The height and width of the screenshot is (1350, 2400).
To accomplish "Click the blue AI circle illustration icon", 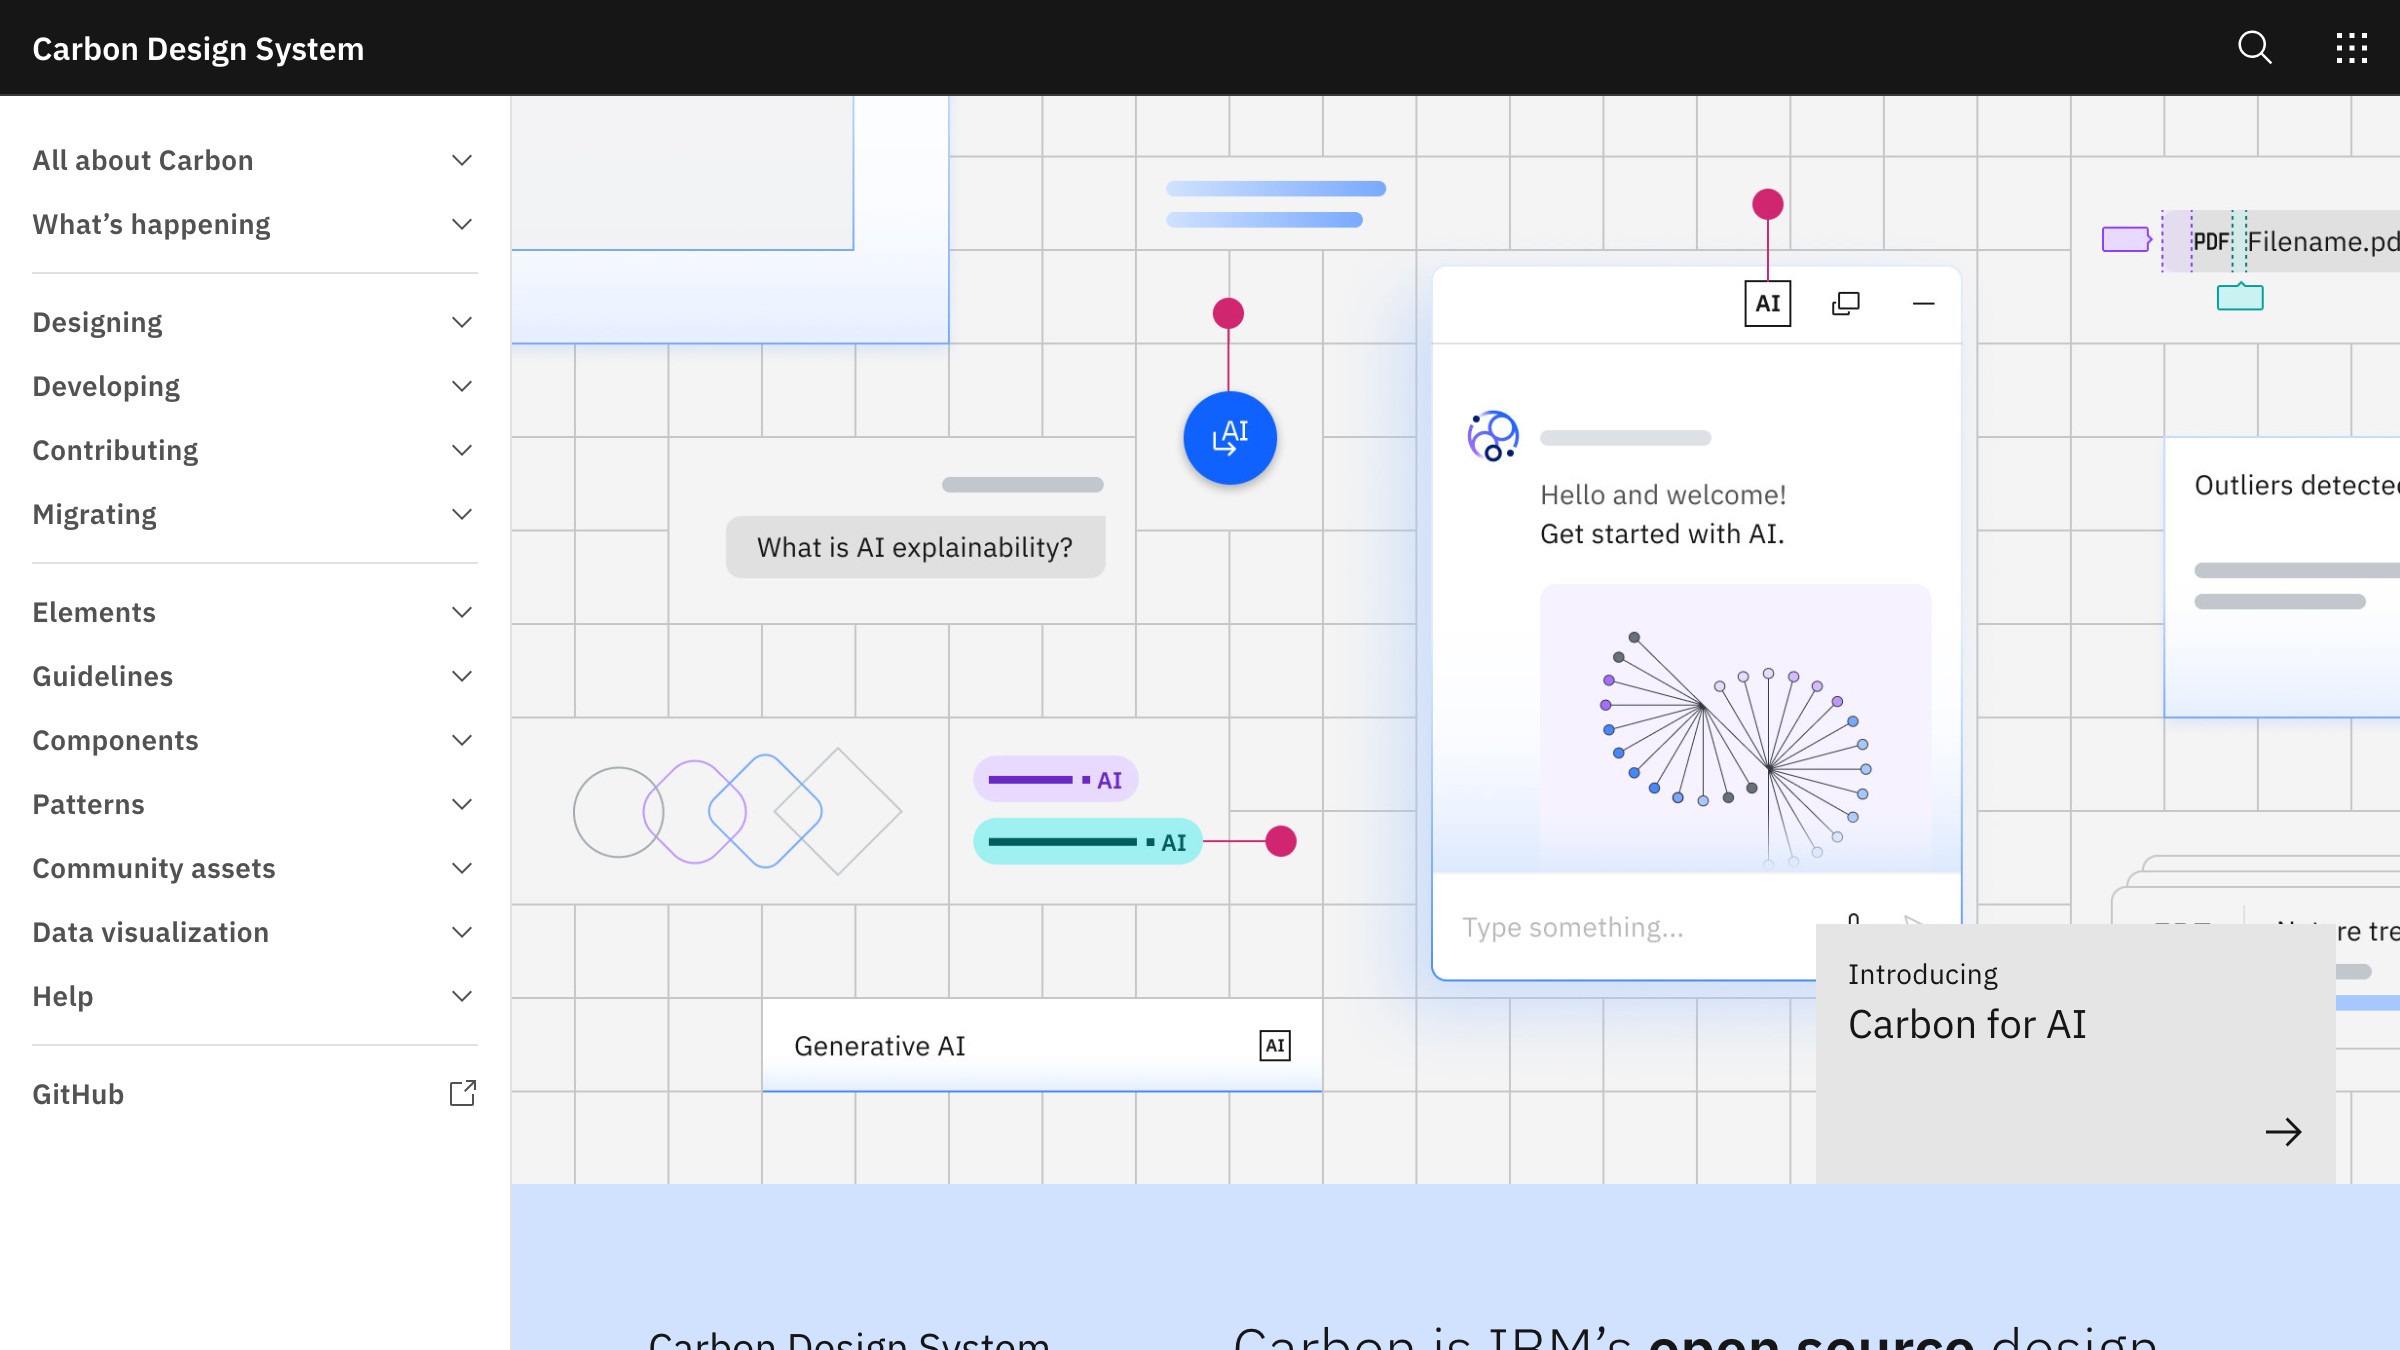I will coord(1230,438).
